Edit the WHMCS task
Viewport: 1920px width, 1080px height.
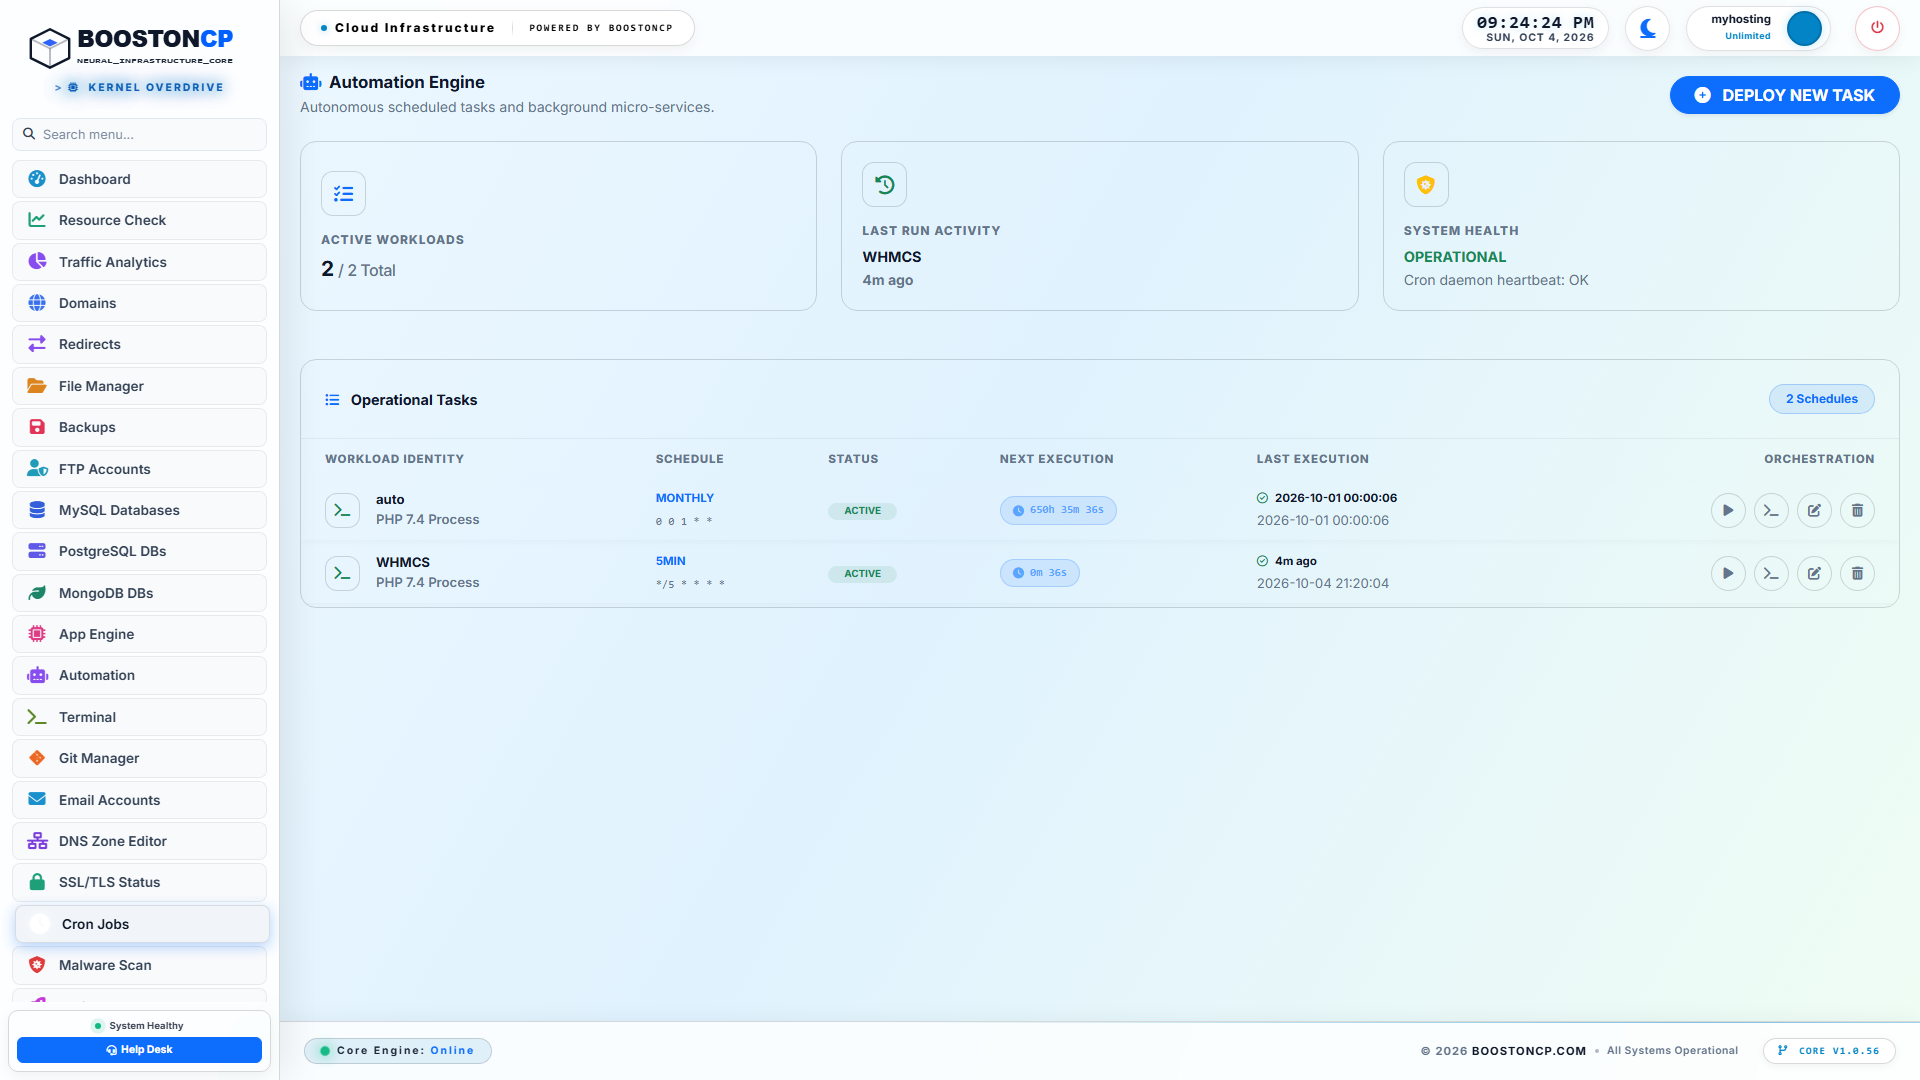pos(1814,573)
